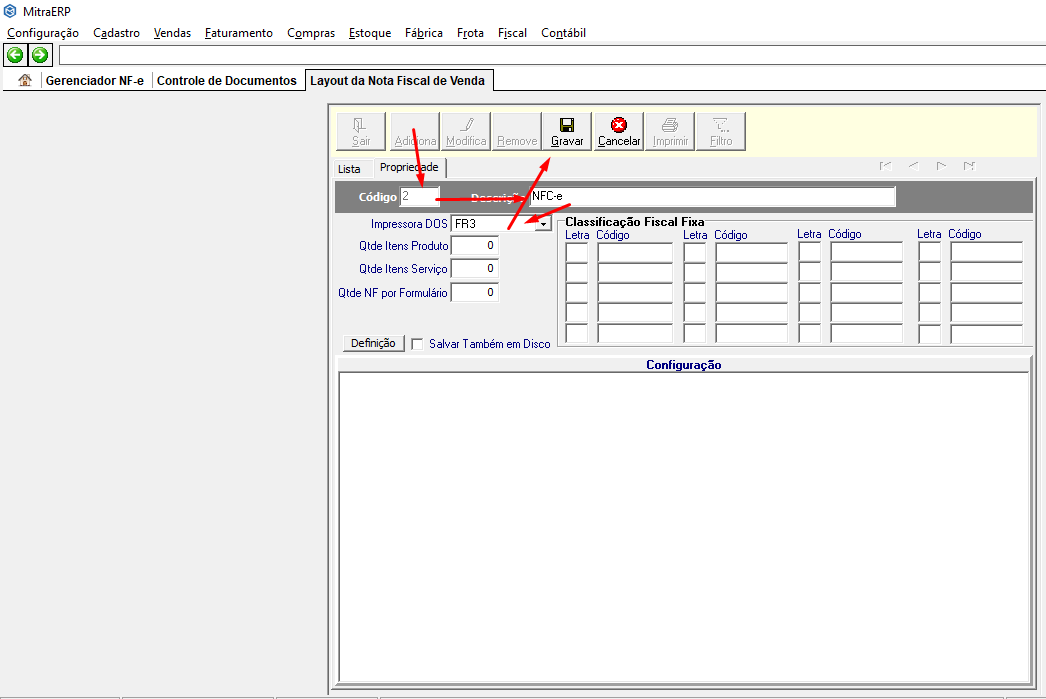The width and height of the screenshot is (1046, 699).
Task: Open the Estoque menu
Action: pos(370,33)
